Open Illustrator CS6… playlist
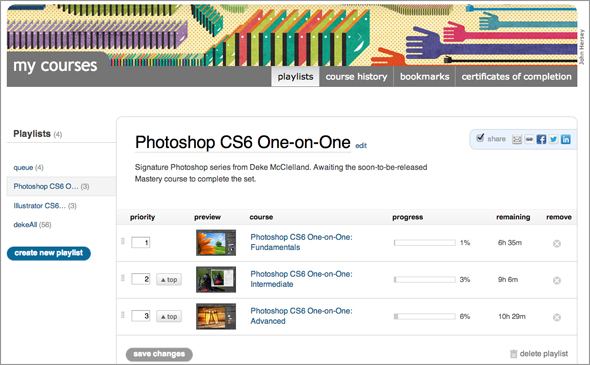The height and width of the screenshot is (365, 590). [40, 206]
